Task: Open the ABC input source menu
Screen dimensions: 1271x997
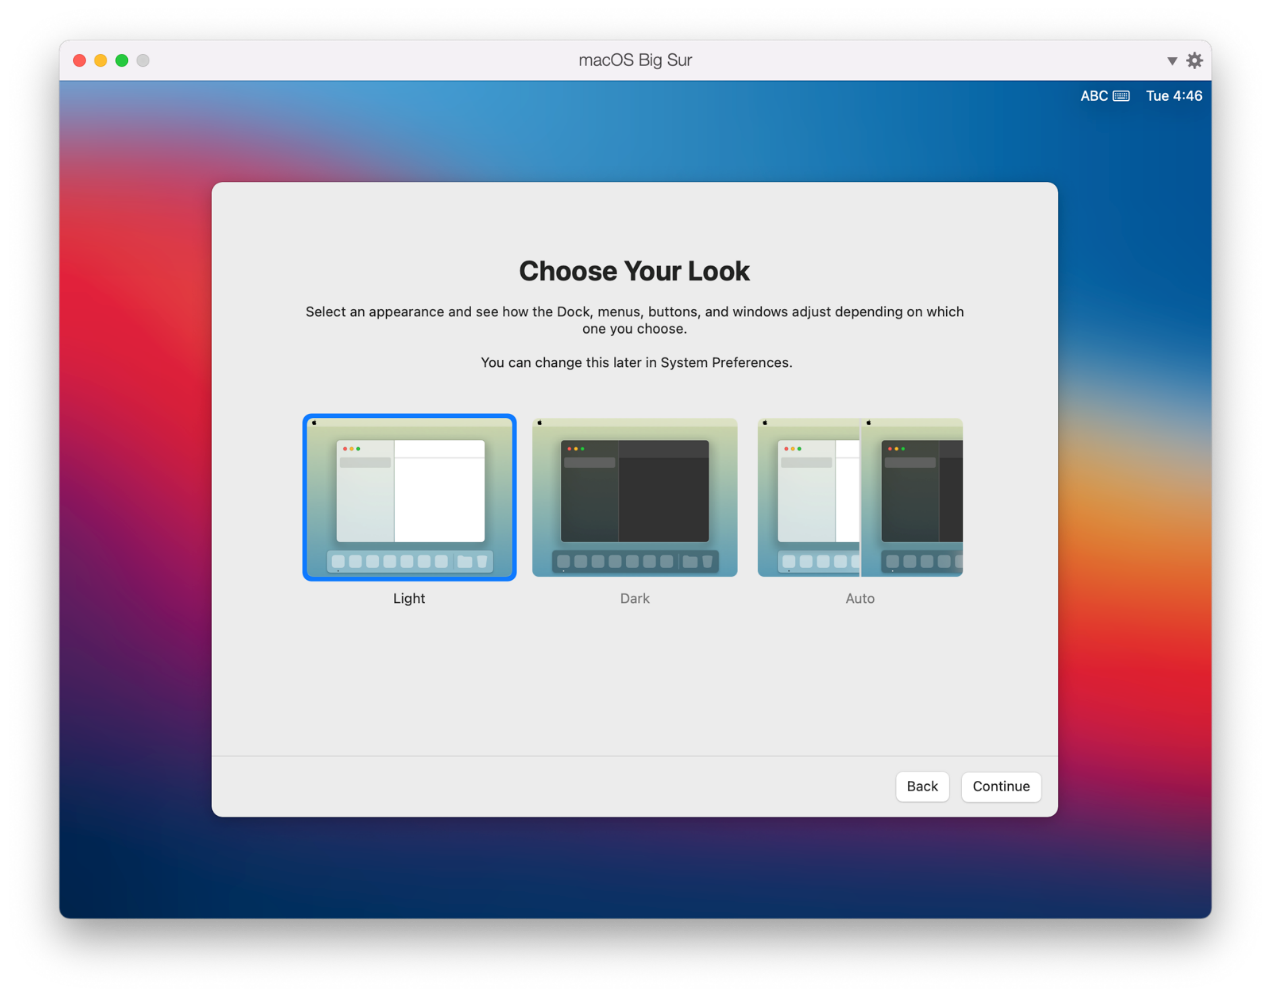Action: tap(1094, 96)
